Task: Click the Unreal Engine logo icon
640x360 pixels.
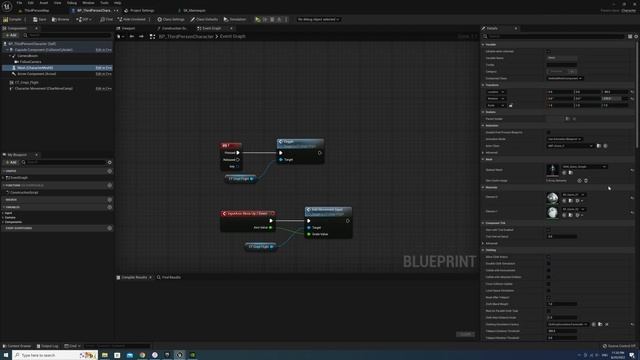Action: pyautogui.click(x=7, y=7)
